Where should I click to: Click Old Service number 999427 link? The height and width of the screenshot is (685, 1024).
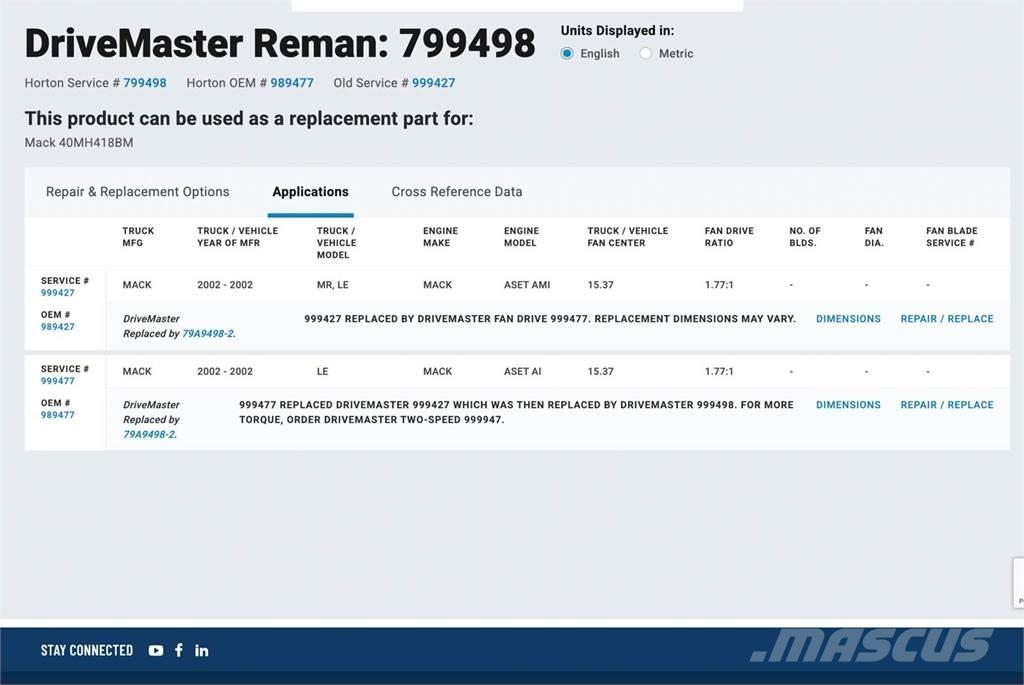[434, 83]
